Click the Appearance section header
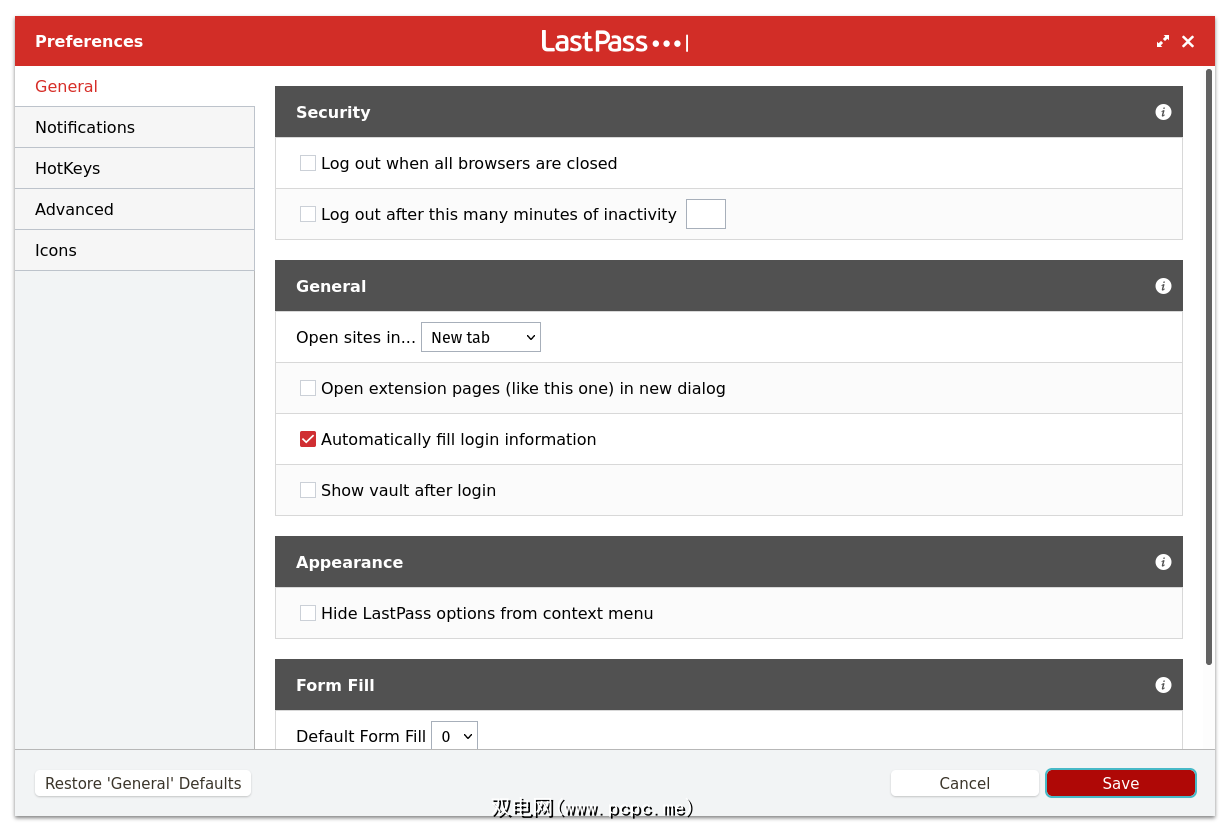Image resolution: width=1229 pixels, height=832 pixels. click(729, 562)
